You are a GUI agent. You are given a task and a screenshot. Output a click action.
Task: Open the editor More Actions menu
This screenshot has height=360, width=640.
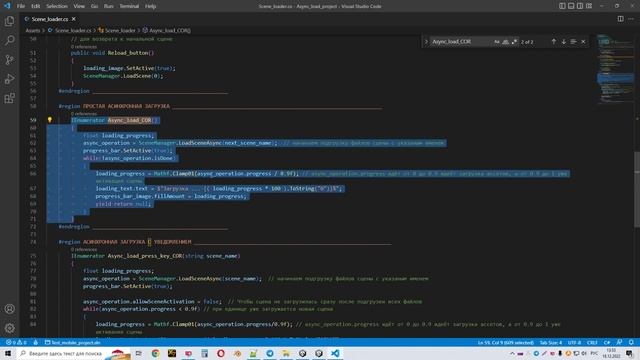click(631, 19)
